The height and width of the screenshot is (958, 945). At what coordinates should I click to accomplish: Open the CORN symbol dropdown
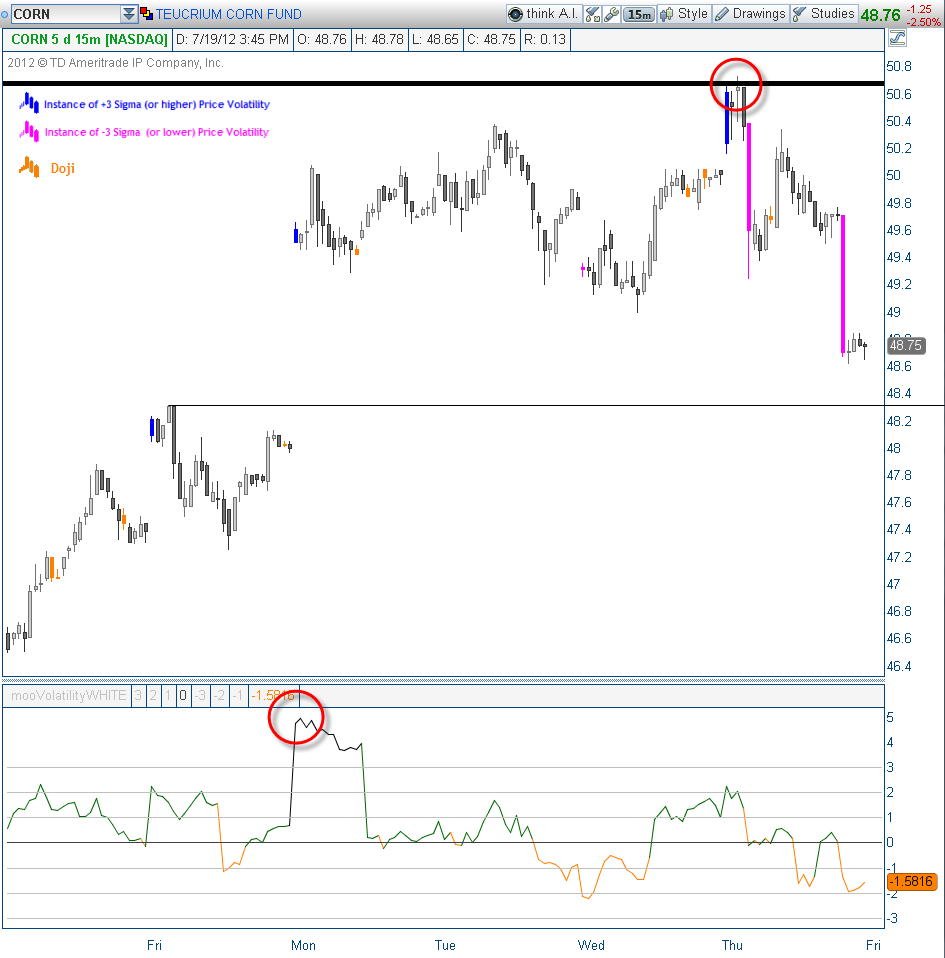[127, 14]
